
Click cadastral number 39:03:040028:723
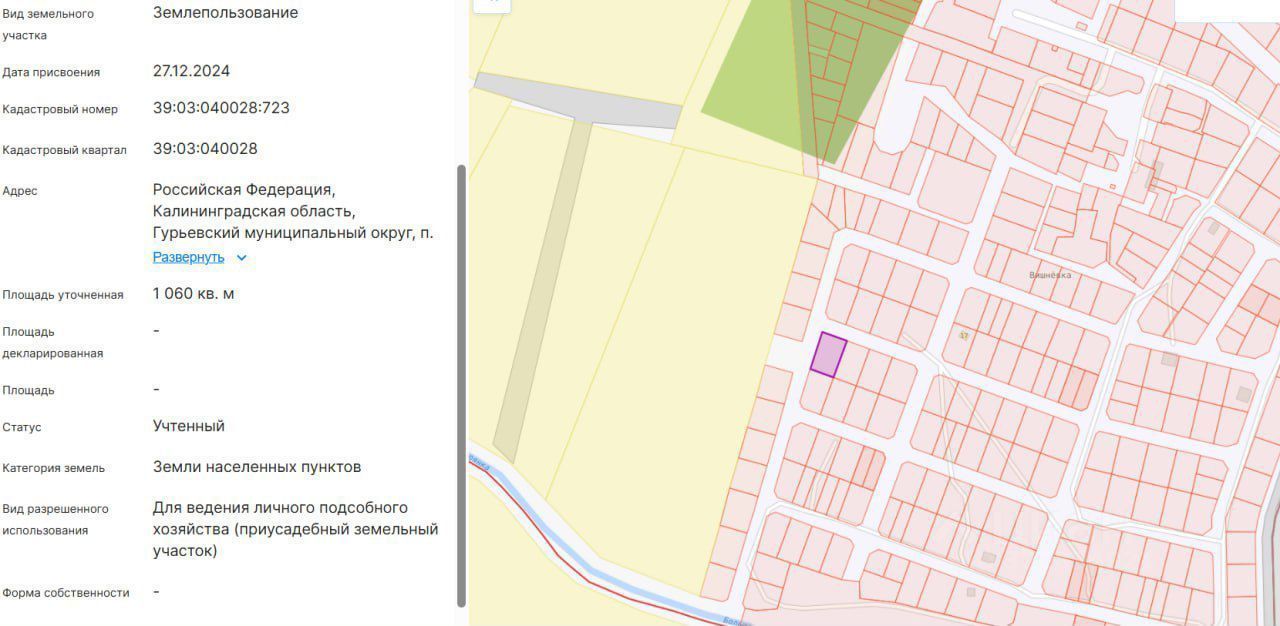point(221,108)
